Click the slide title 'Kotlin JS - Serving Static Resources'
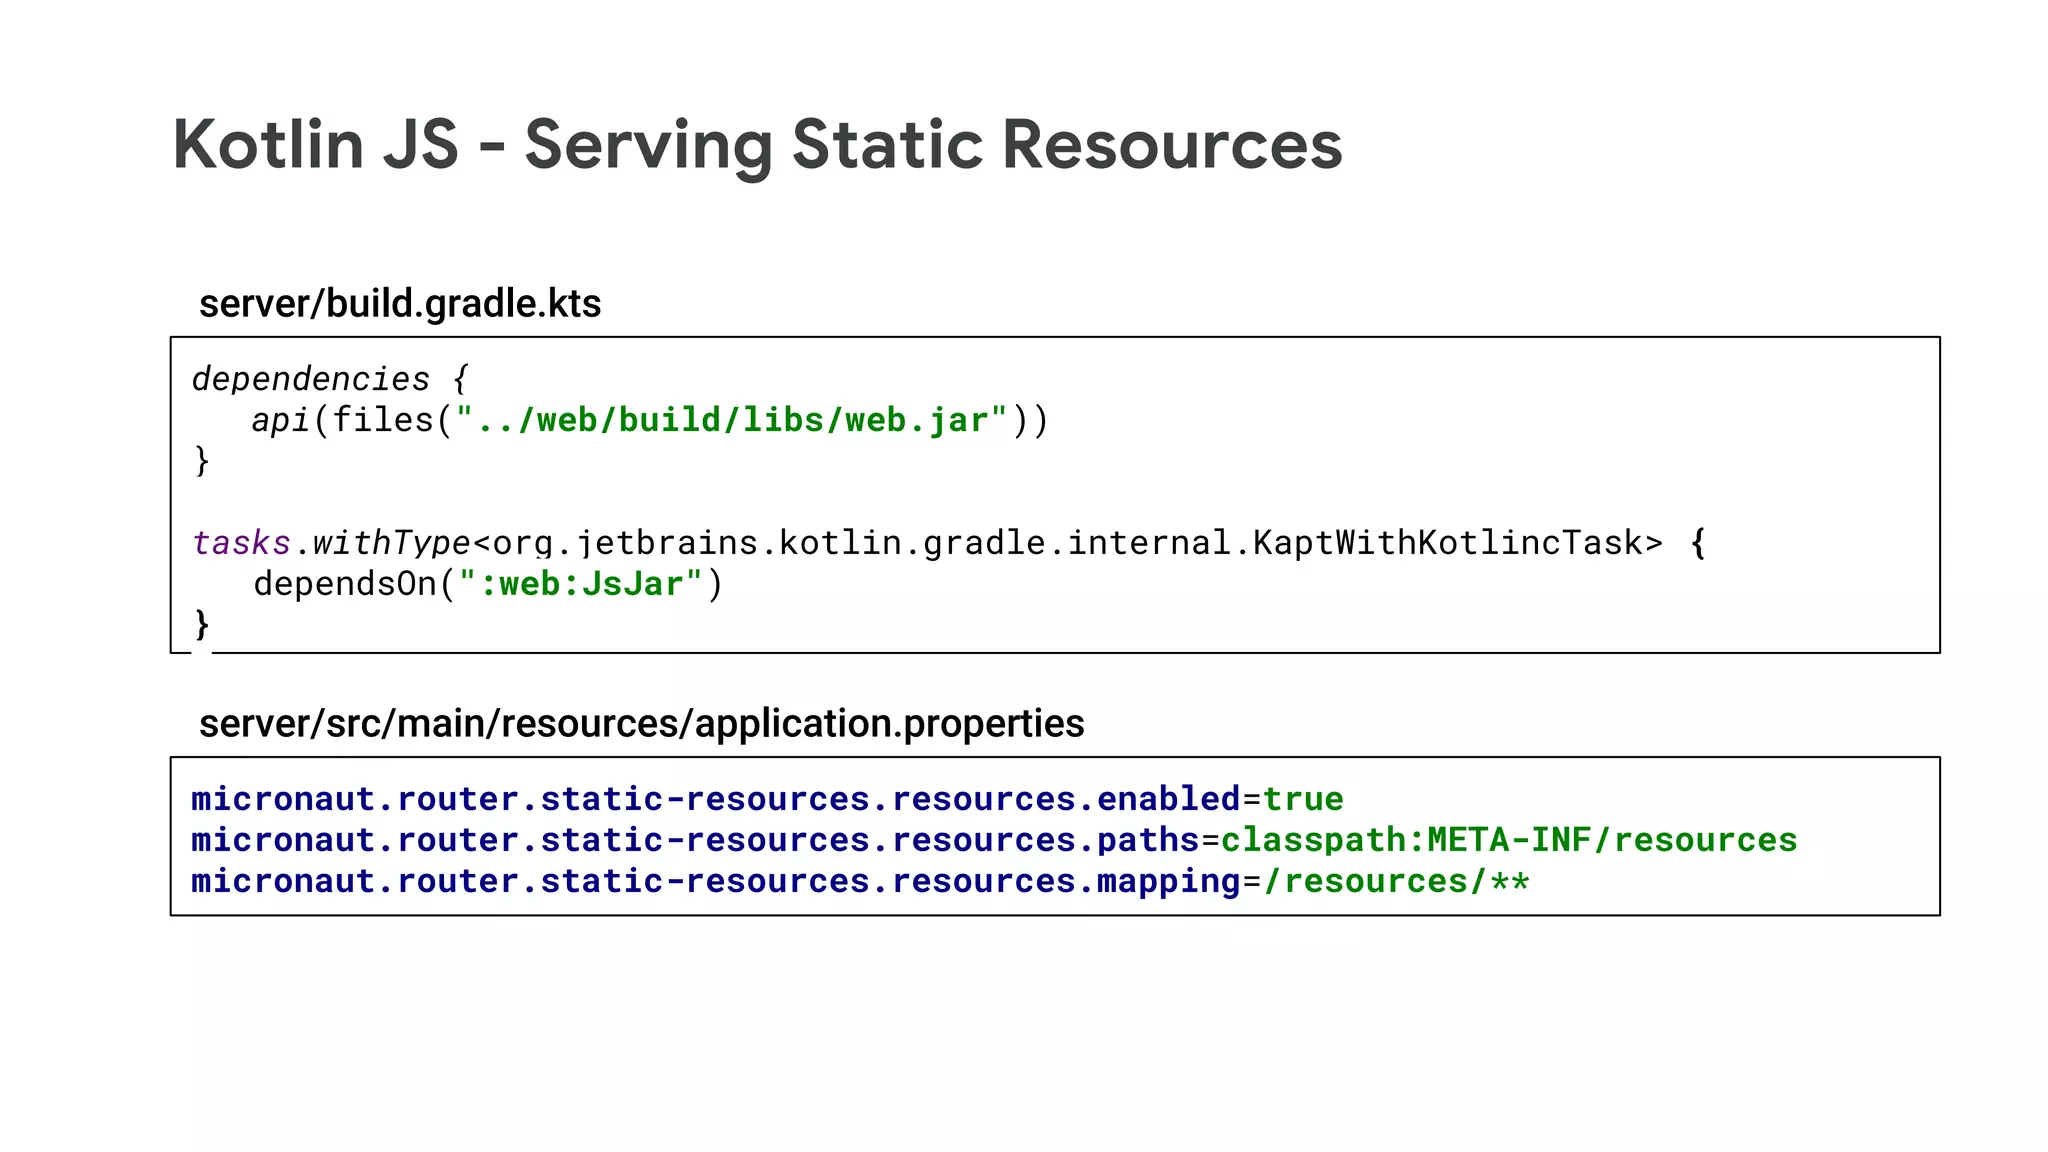This screenshot has height=1152, width=2048. (757, 145)
